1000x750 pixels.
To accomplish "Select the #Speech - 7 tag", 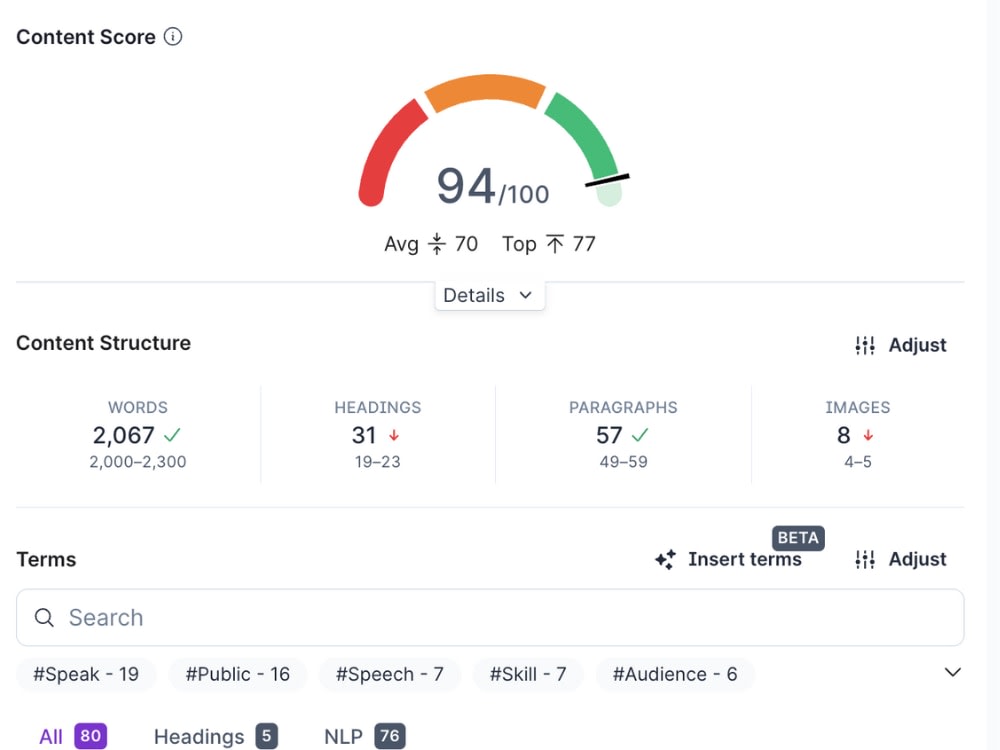I will [390, 674].
